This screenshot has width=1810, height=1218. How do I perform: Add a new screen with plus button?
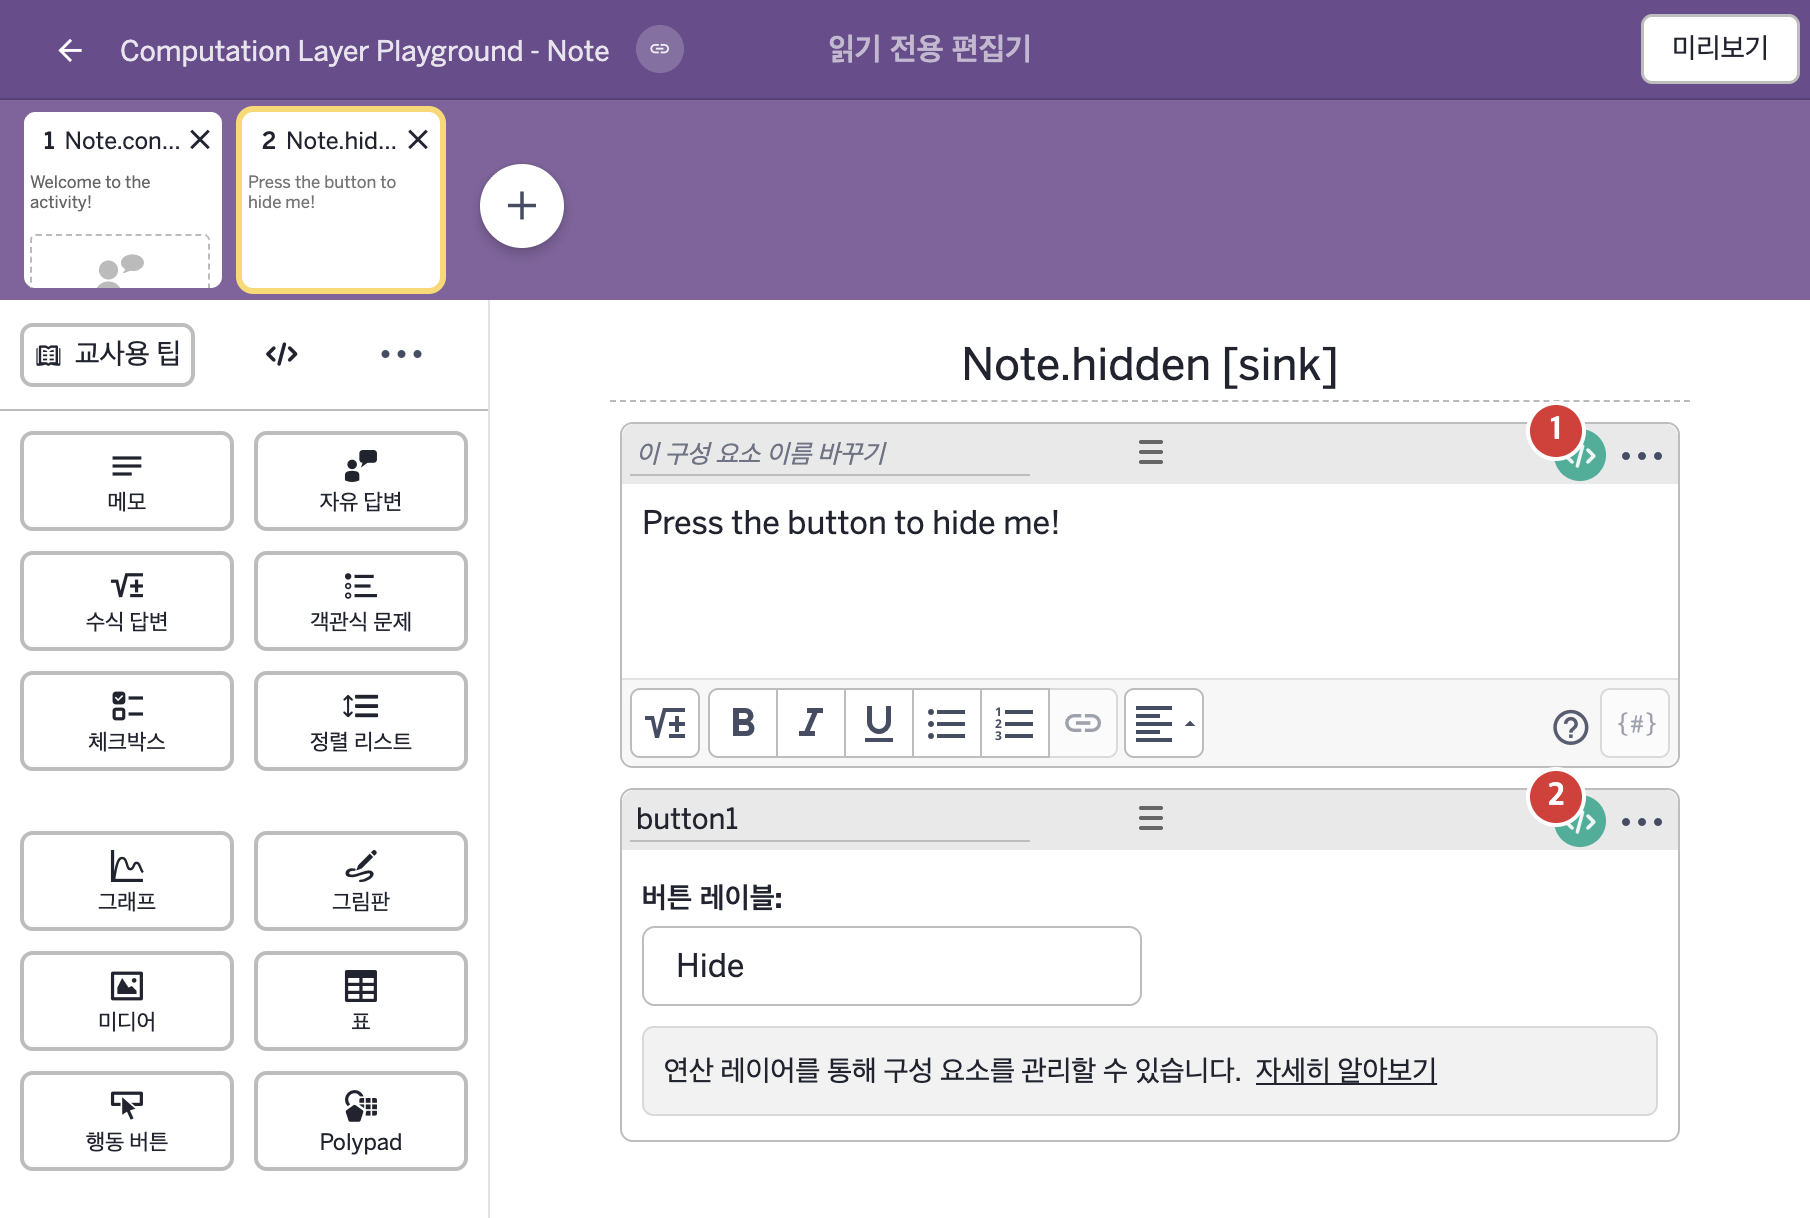[522, 206]
